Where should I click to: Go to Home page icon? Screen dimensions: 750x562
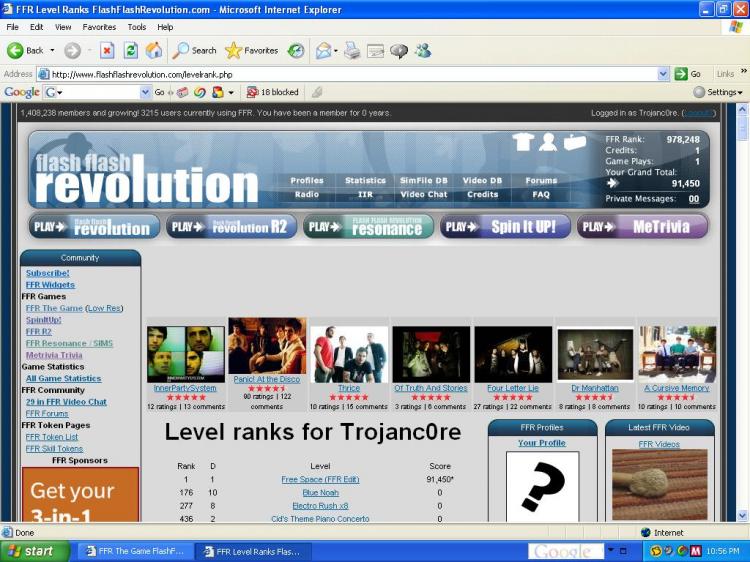[154, 50]
